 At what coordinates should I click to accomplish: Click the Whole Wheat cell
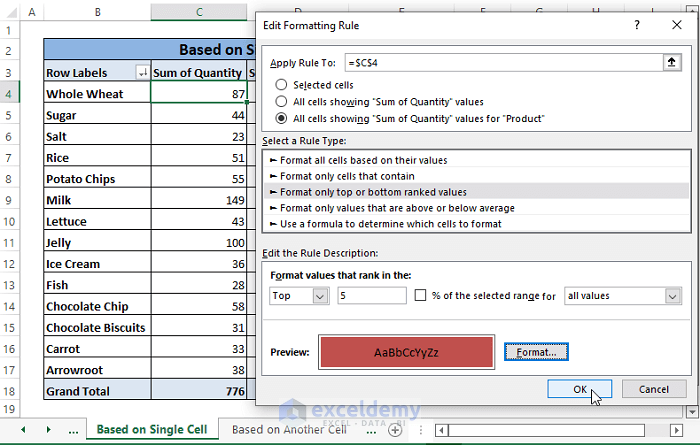click(x=97, y=94)
